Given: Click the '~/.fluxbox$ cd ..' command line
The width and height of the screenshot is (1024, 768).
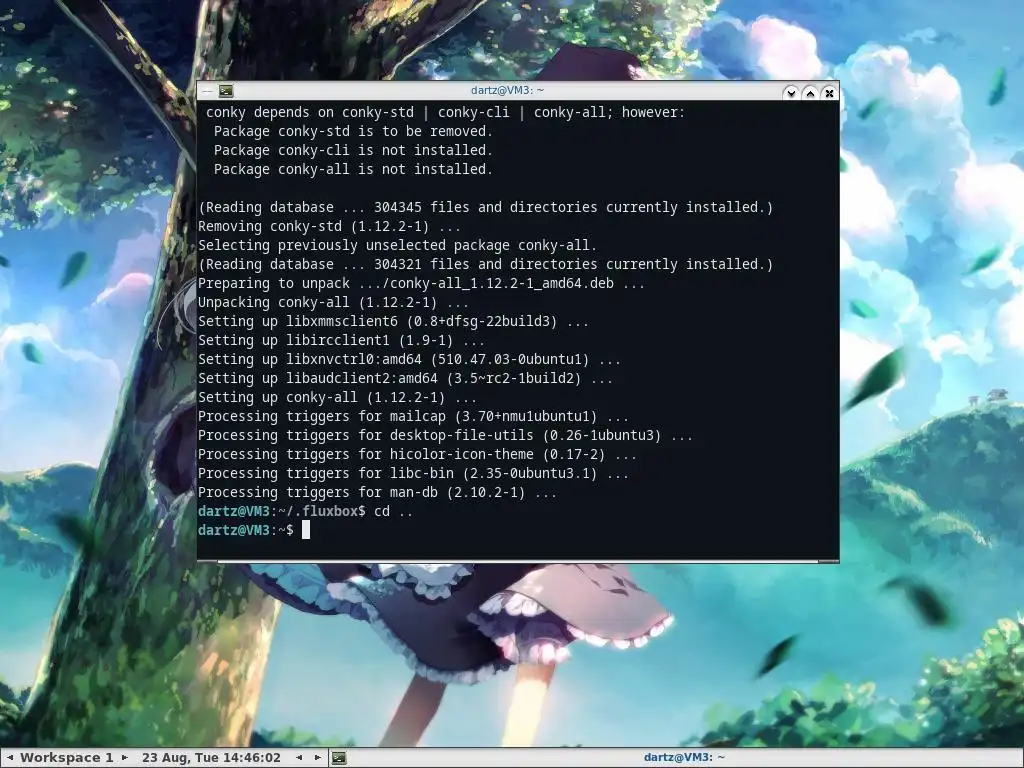Looking at the screenshot, I should tap(305, 511).
